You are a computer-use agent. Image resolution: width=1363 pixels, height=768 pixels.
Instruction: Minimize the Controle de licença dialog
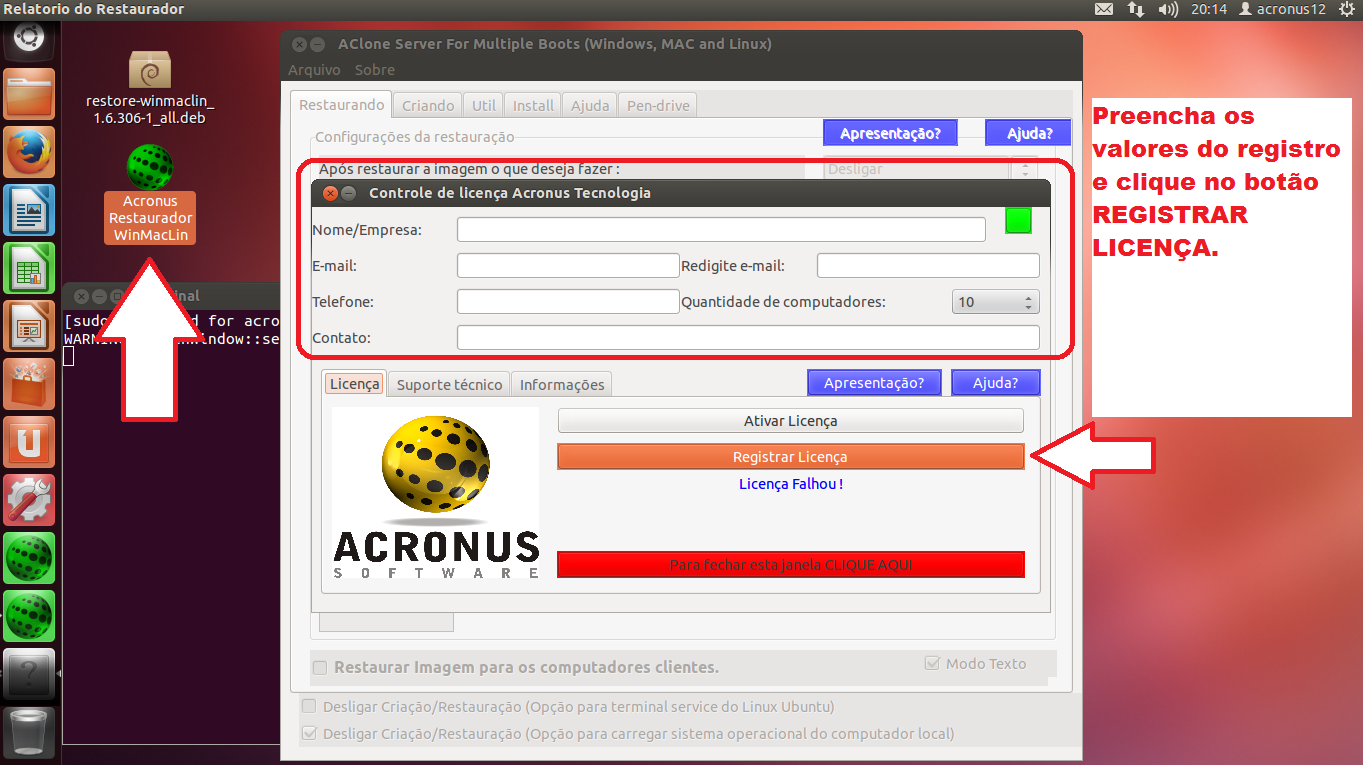point(348,193)
